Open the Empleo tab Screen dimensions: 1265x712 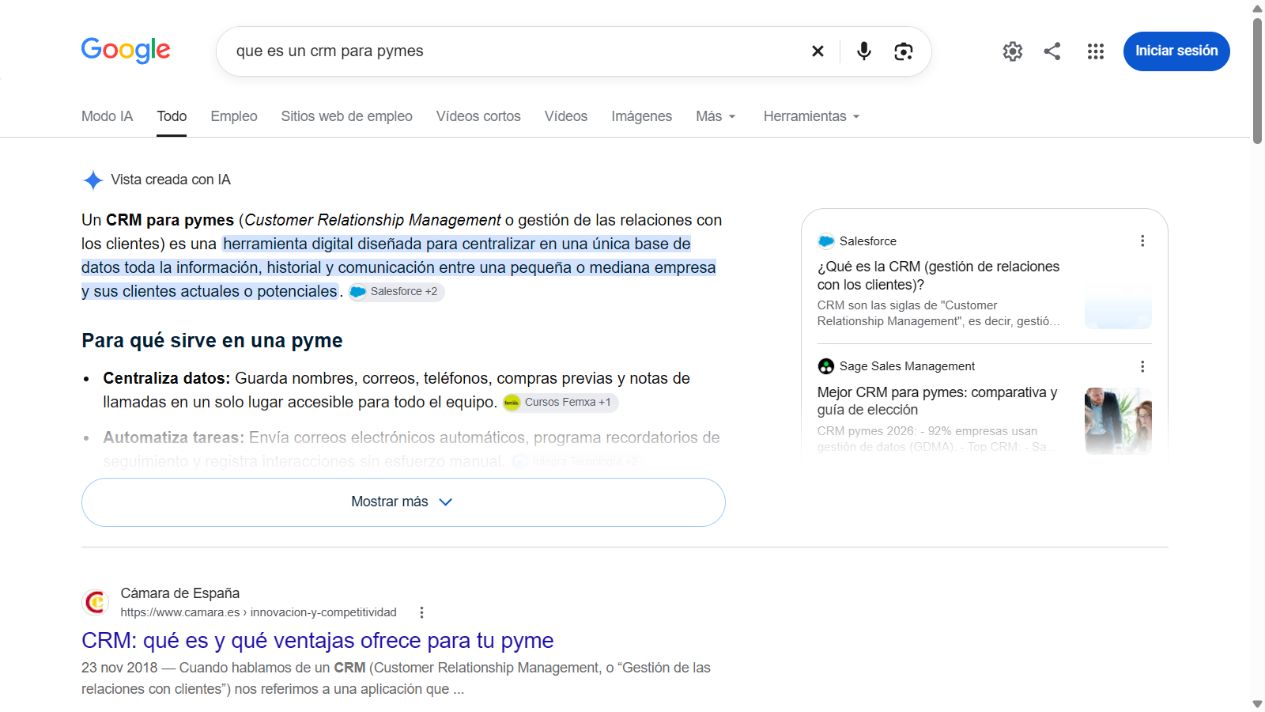234,116
